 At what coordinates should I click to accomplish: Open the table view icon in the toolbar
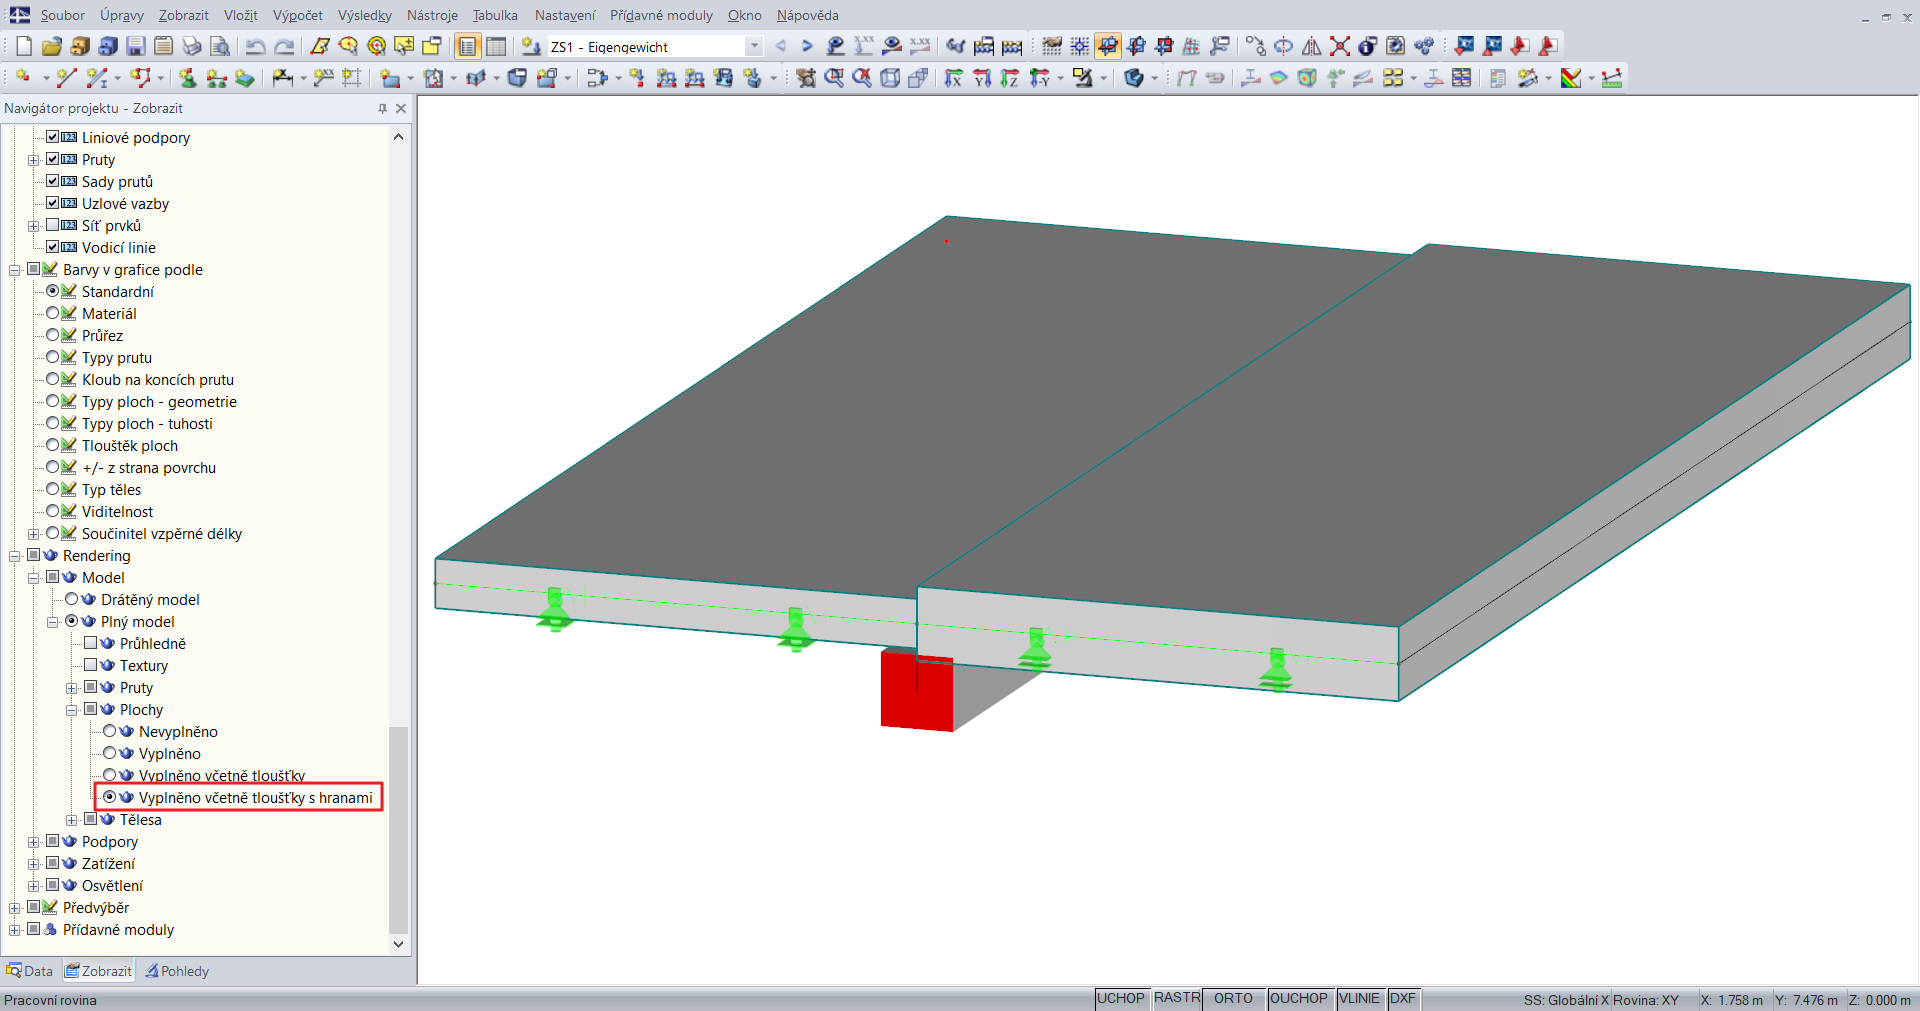tap(496, 46)
